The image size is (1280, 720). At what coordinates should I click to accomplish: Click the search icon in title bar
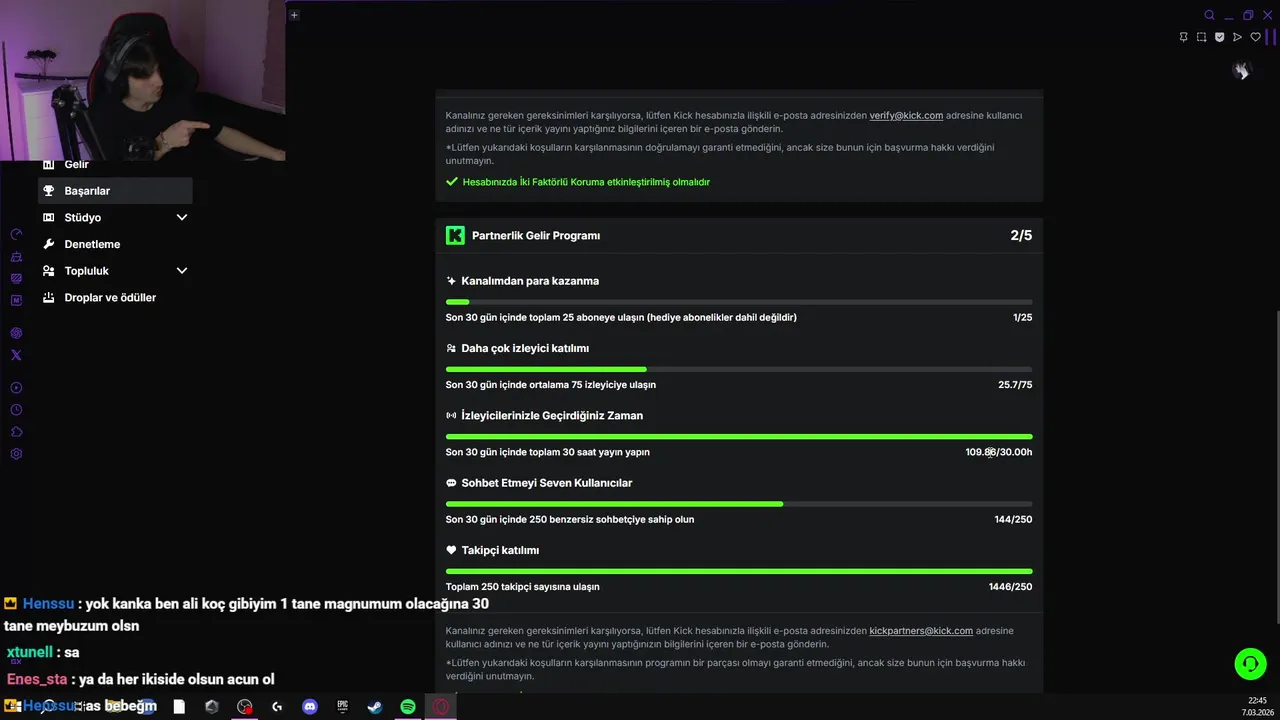pyautogui.click(x=1209, y=15)
